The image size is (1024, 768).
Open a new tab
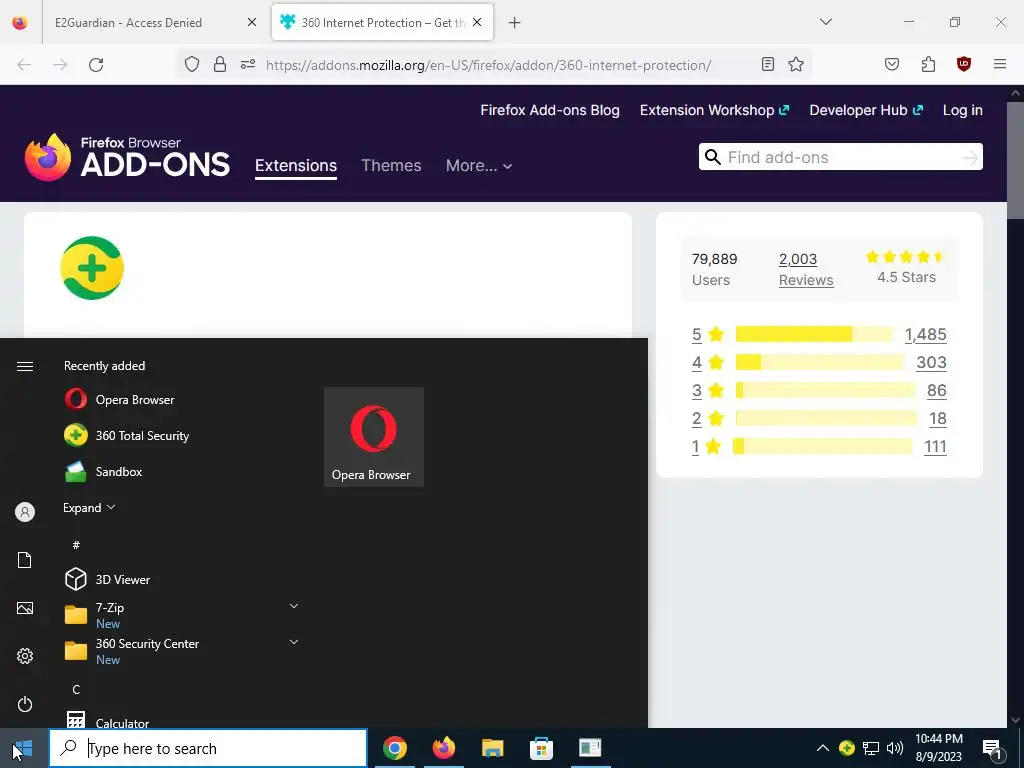pos(515,23)
